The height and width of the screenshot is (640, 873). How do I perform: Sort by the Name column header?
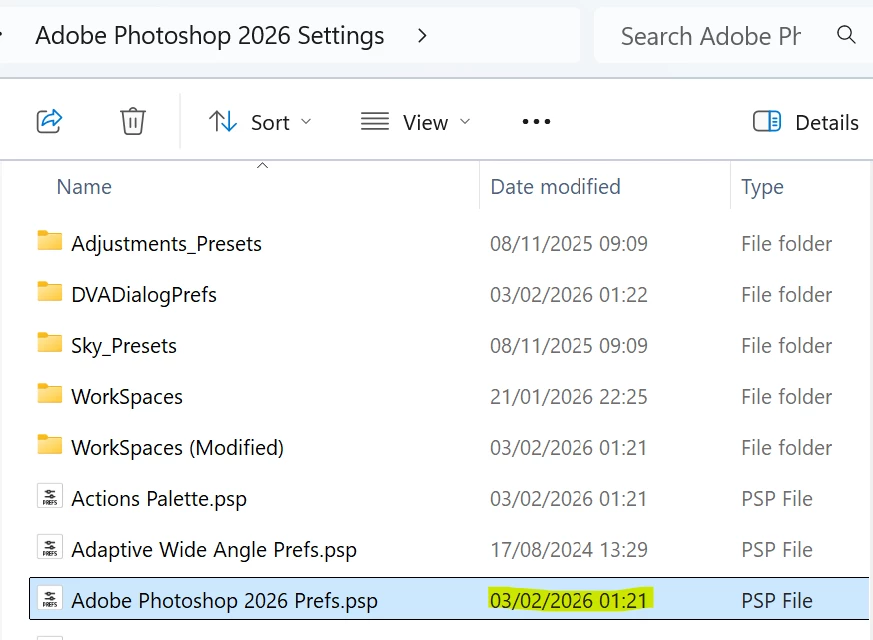point(84,187)
